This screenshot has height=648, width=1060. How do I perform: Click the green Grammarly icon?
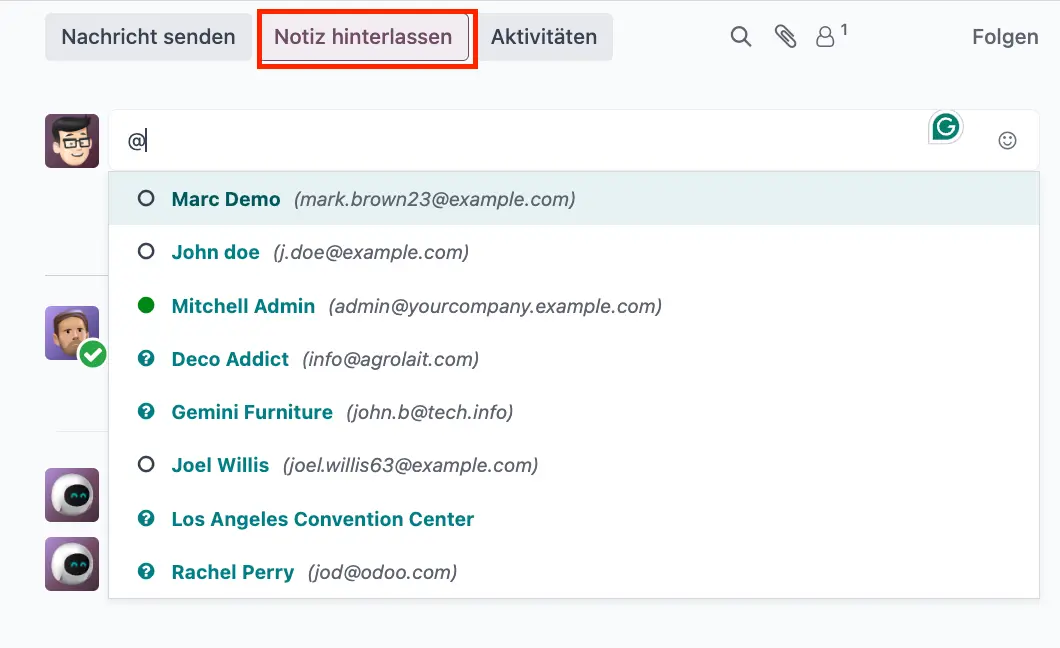coord(945,127)
